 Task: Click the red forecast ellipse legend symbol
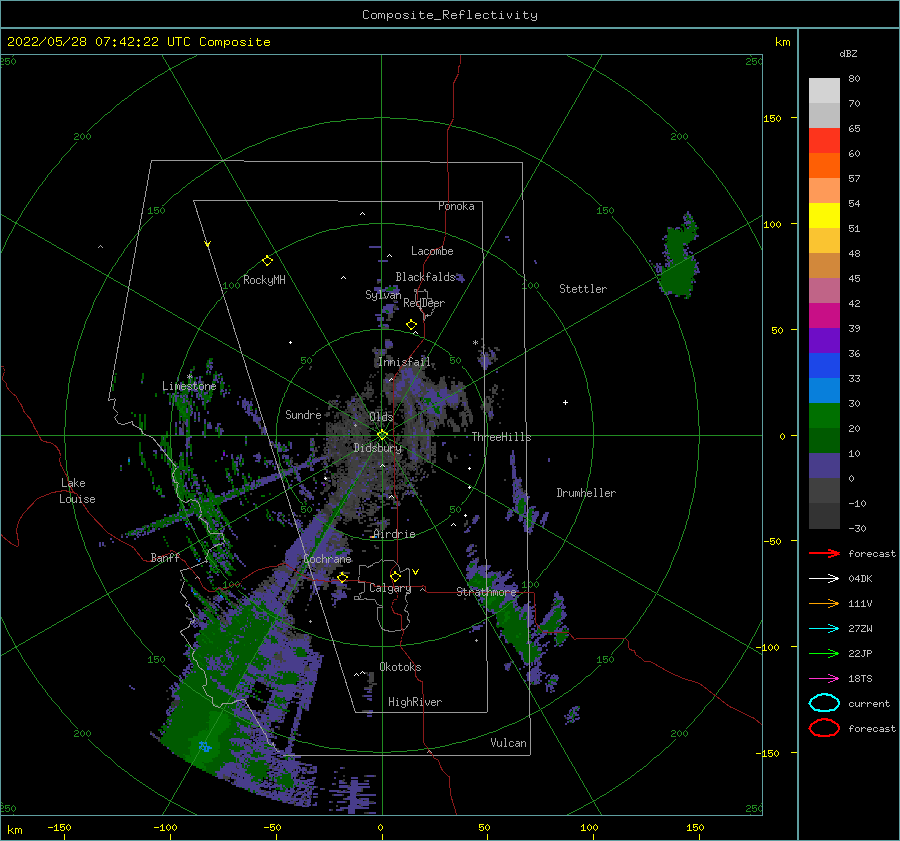[824, 728]
